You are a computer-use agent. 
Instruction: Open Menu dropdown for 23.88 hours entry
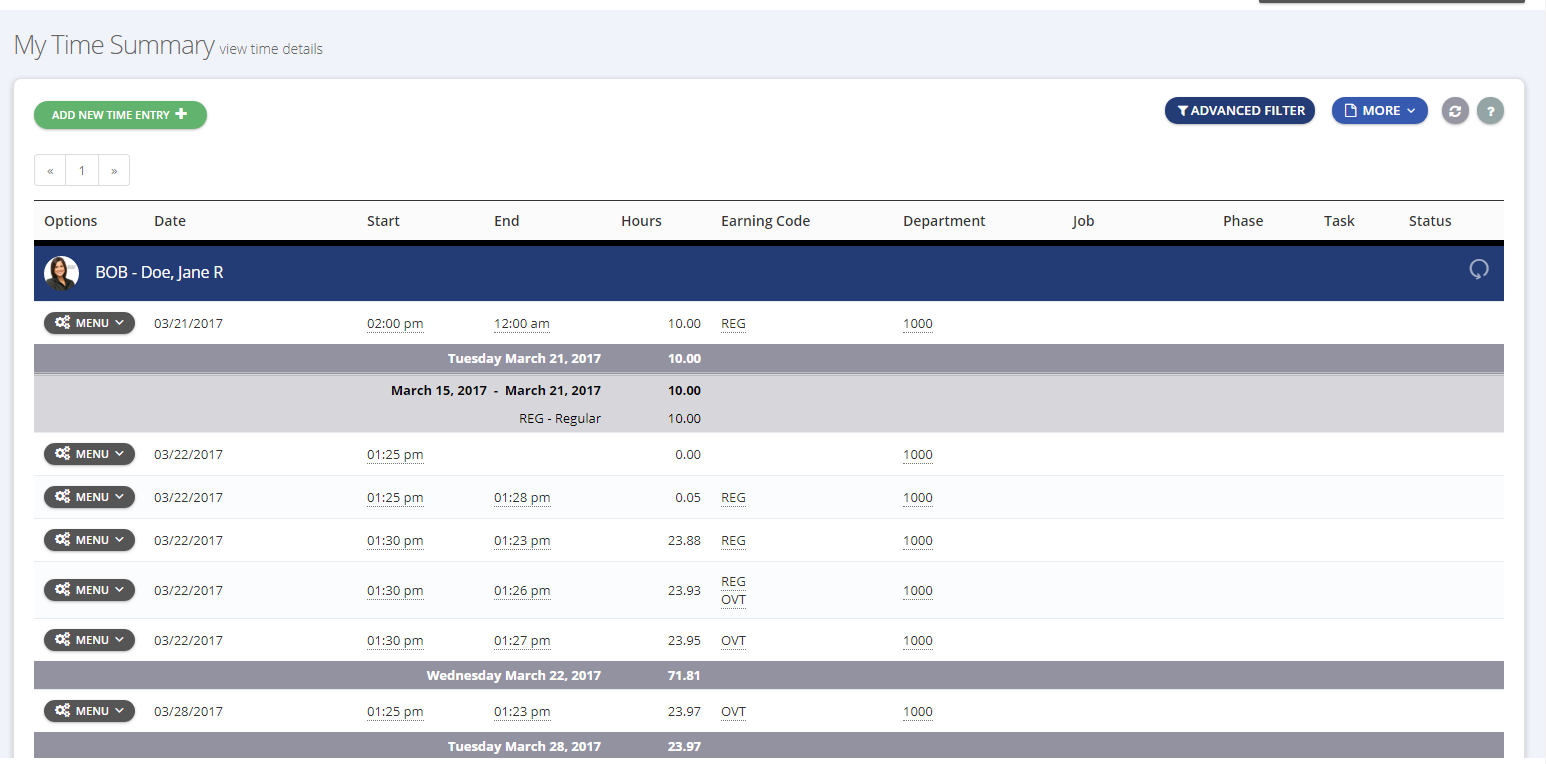(89, 540)
